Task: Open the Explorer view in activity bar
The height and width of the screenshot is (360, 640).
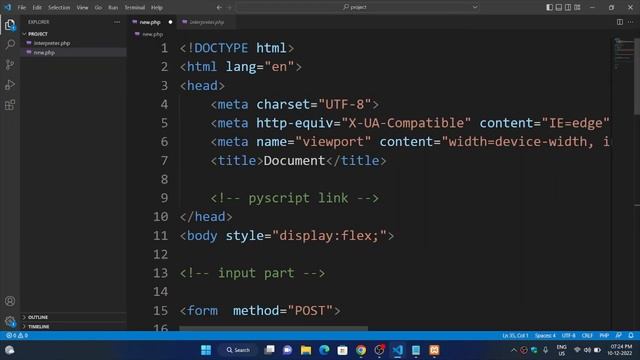Action: (x=10, y=25)
